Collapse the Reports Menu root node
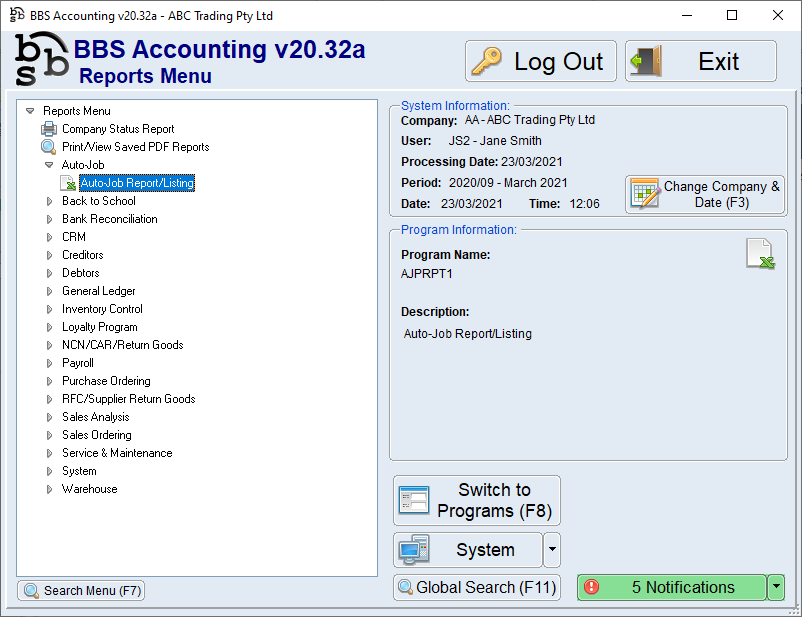The image size is (802, 617). pos(30,111)
